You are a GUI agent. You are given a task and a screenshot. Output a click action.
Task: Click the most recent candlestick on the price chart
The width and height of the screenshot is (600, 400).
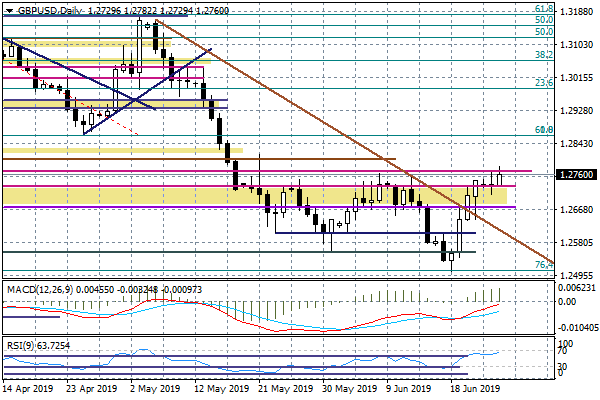point(499,179)
